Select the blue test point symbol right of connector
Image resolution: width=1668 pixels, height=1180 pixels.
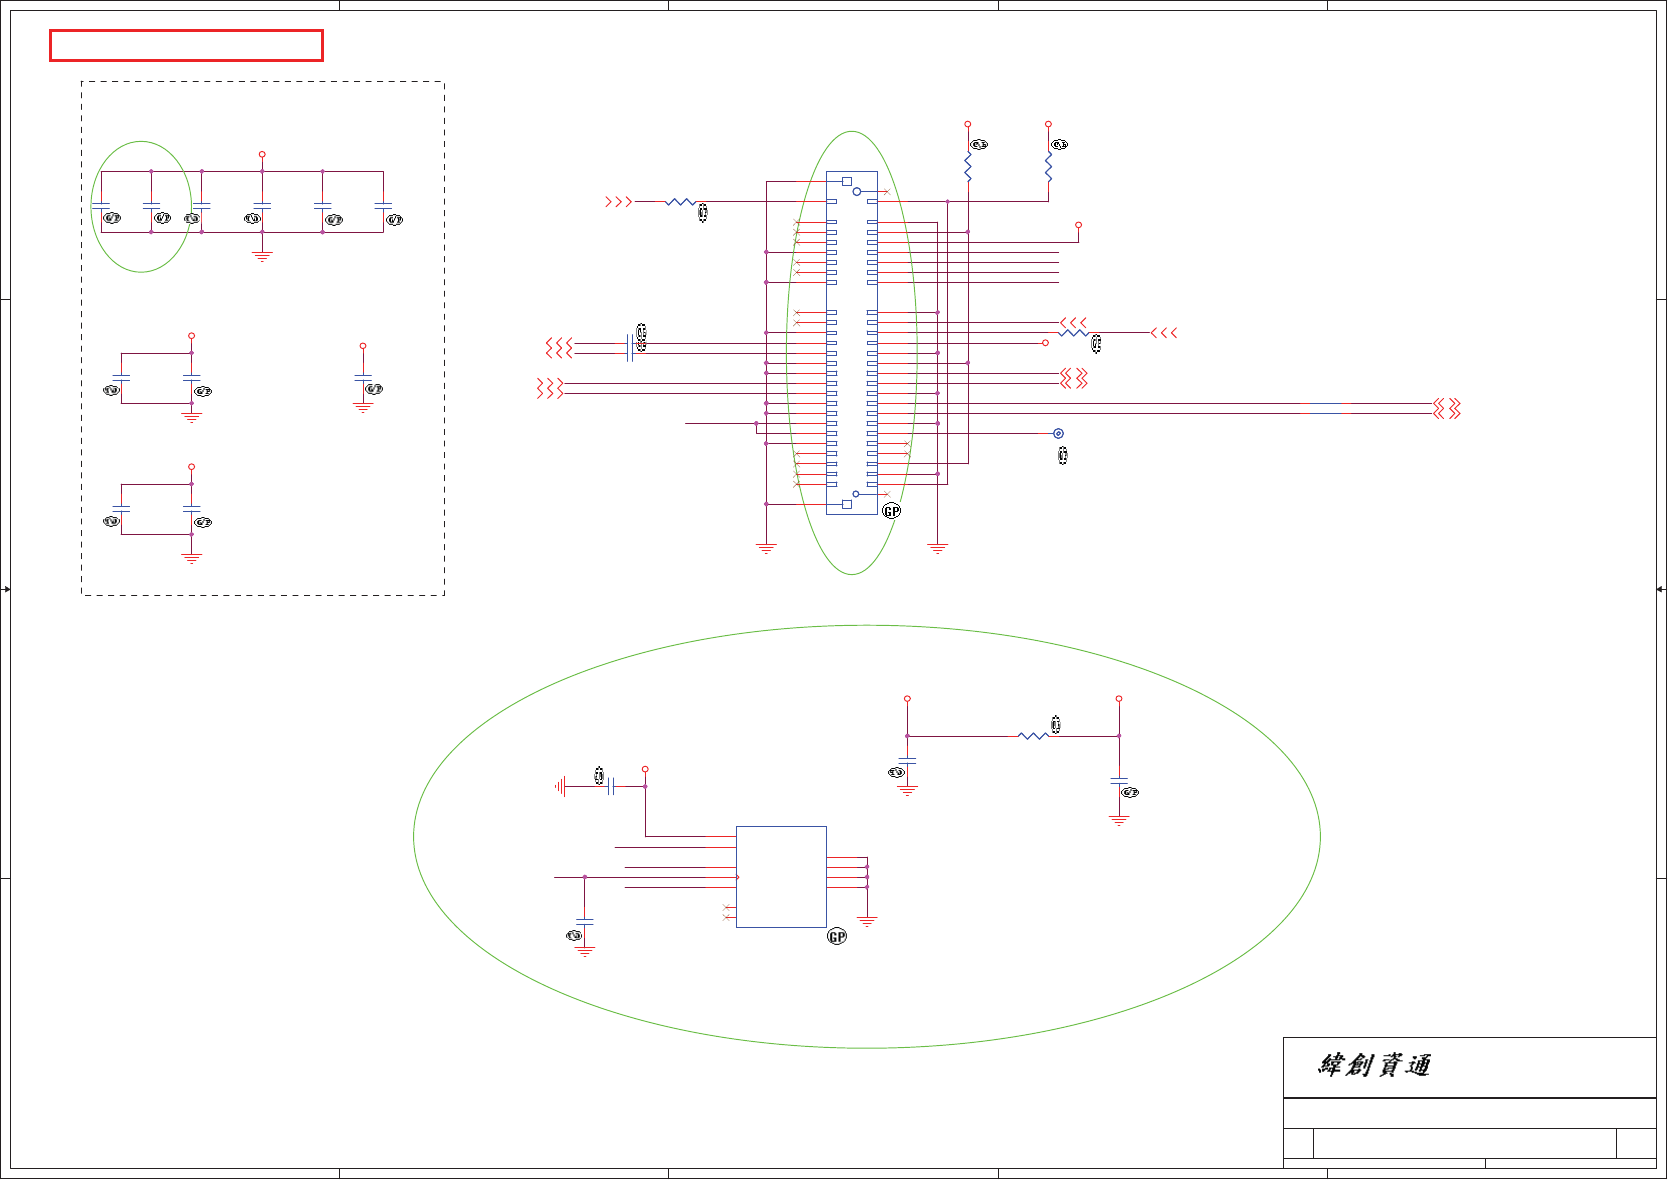1058,433
